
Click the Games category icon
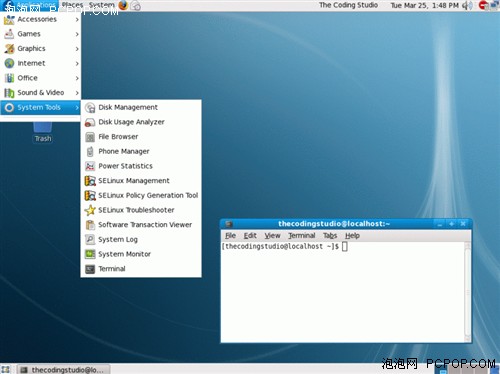point(9,34)
